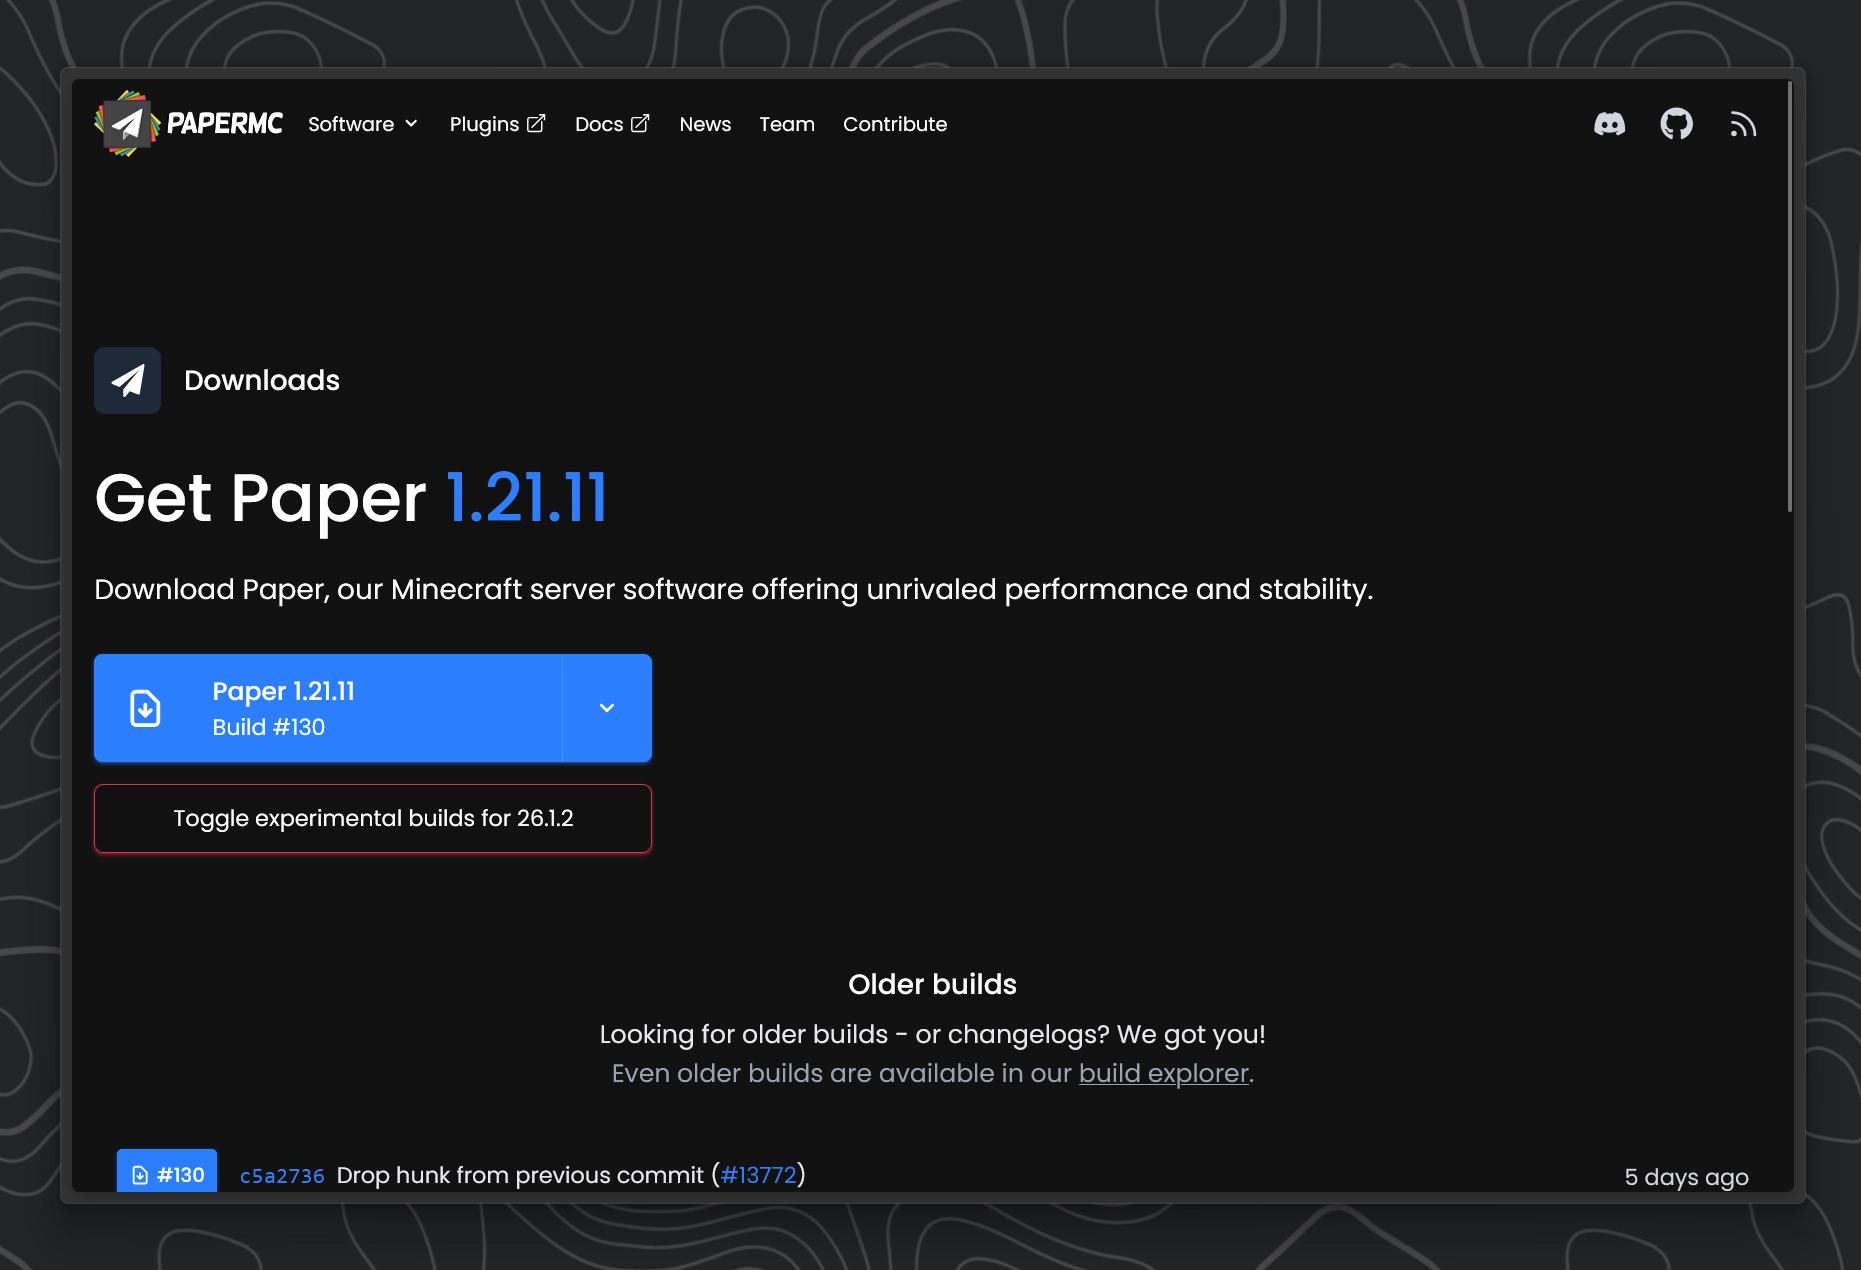This screenshot has width=1861, height=1270.
Task: Click the download icon on the #130 build badge
Action: point(140,1175)
